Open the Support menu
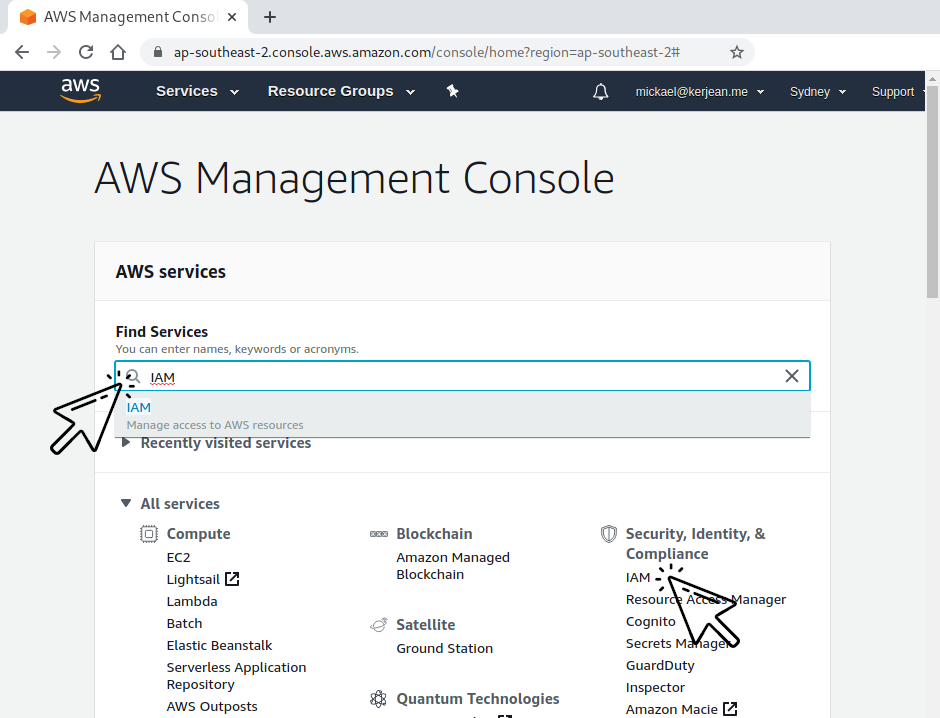This screenshot has width=940, height=718. point(898,92)
